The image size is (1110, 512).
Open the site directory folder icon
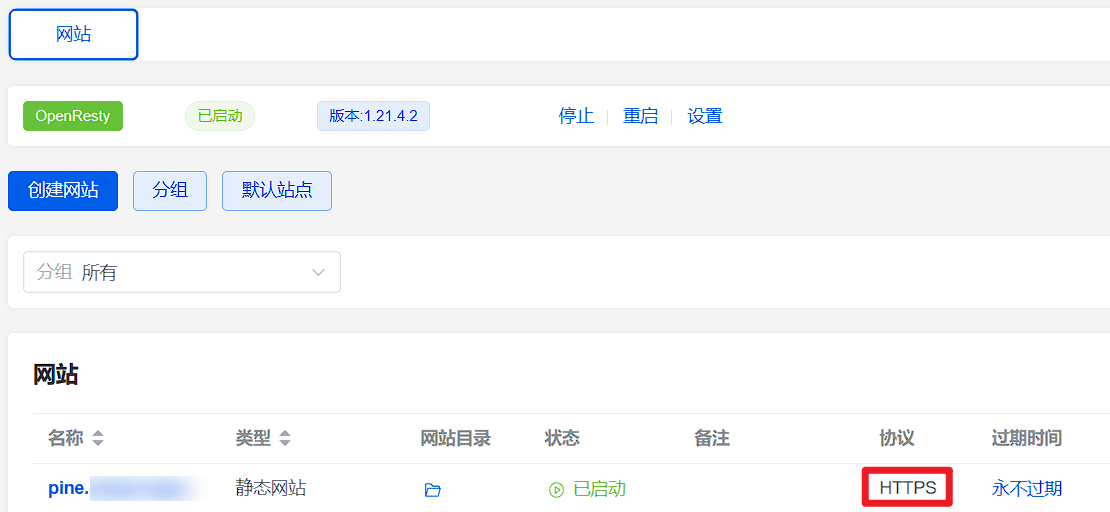point(433,489)
